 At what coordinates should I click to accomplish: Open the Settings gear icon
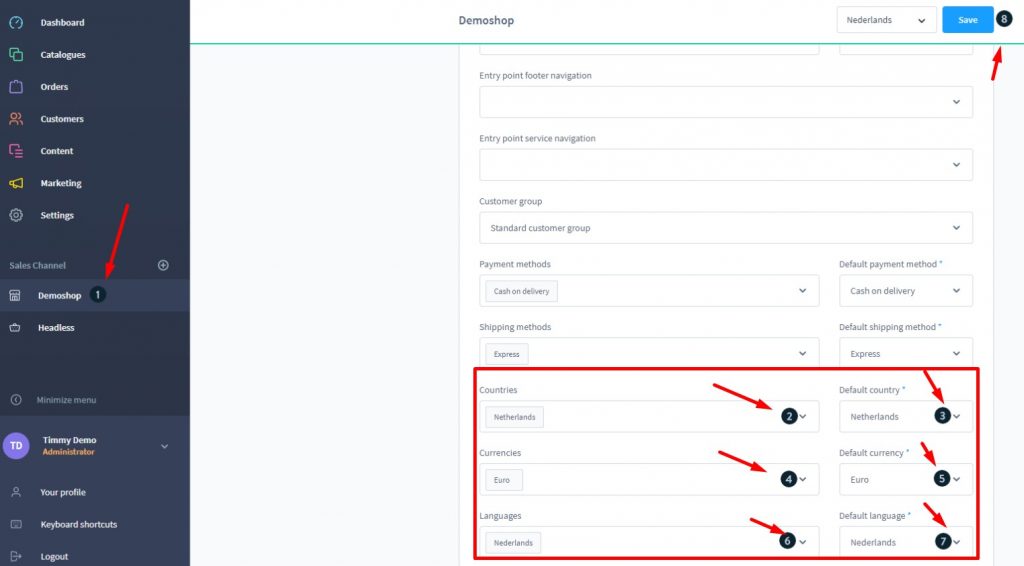click(16, 215)
